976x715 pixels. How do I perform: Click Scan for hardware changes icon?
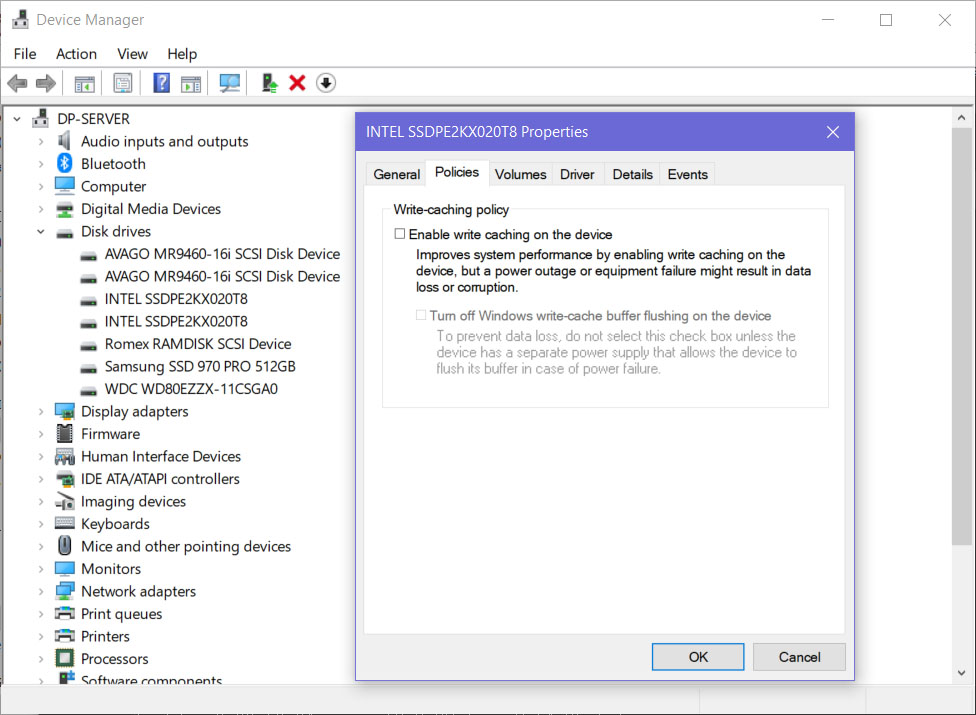point(230,83)
